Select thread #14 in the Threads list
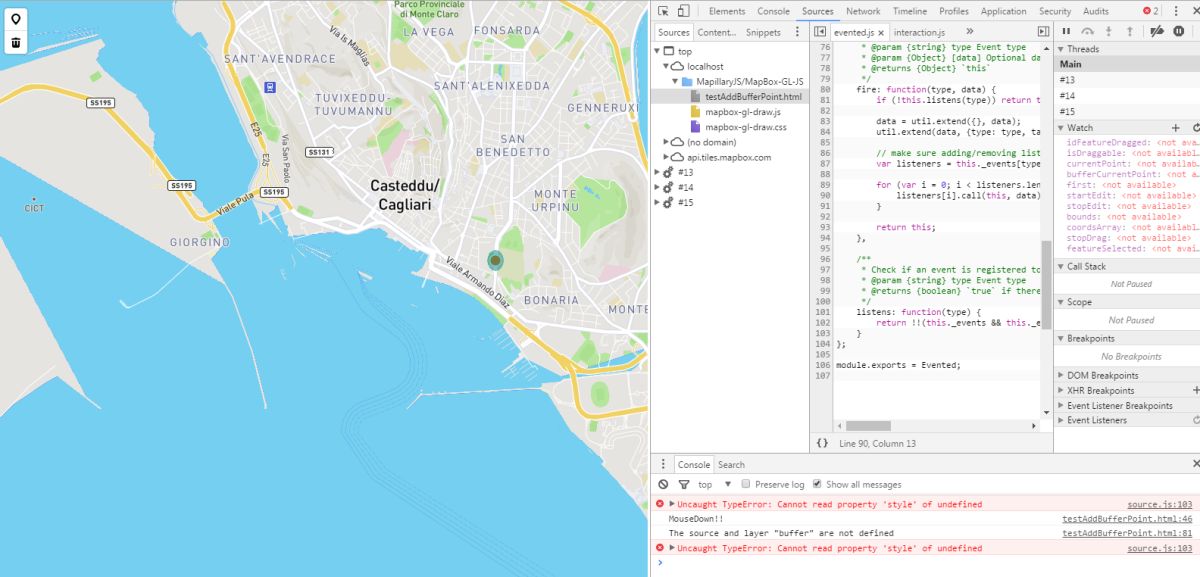The width and height of the screenshot is (1200, 577). click(1127, 95)
